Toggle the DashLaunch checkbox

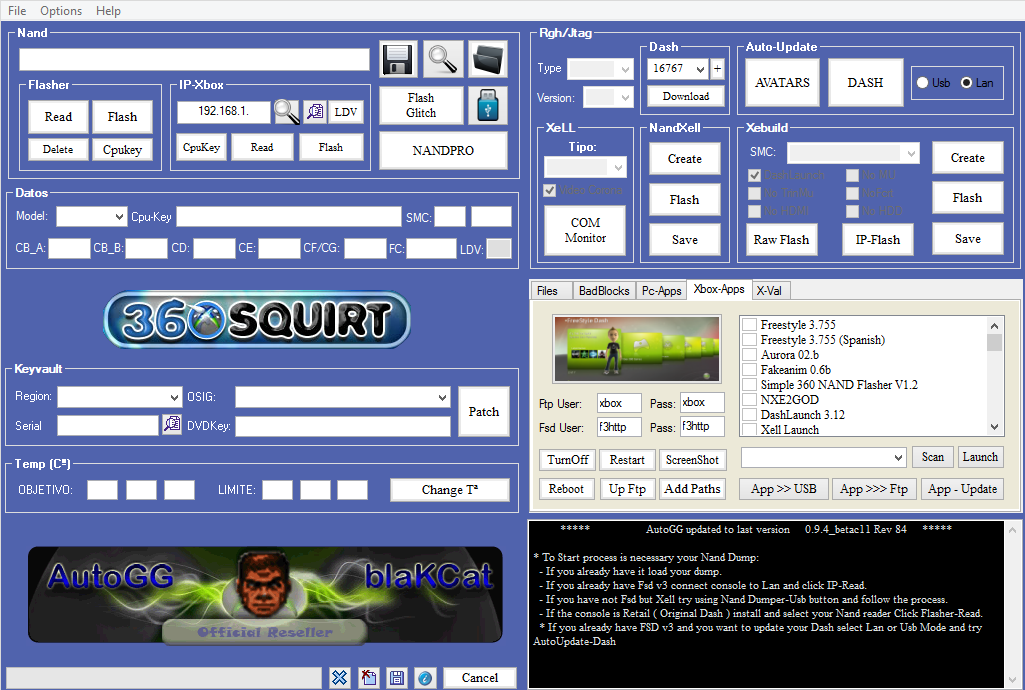pyautogui.click(x=754, y=175)
